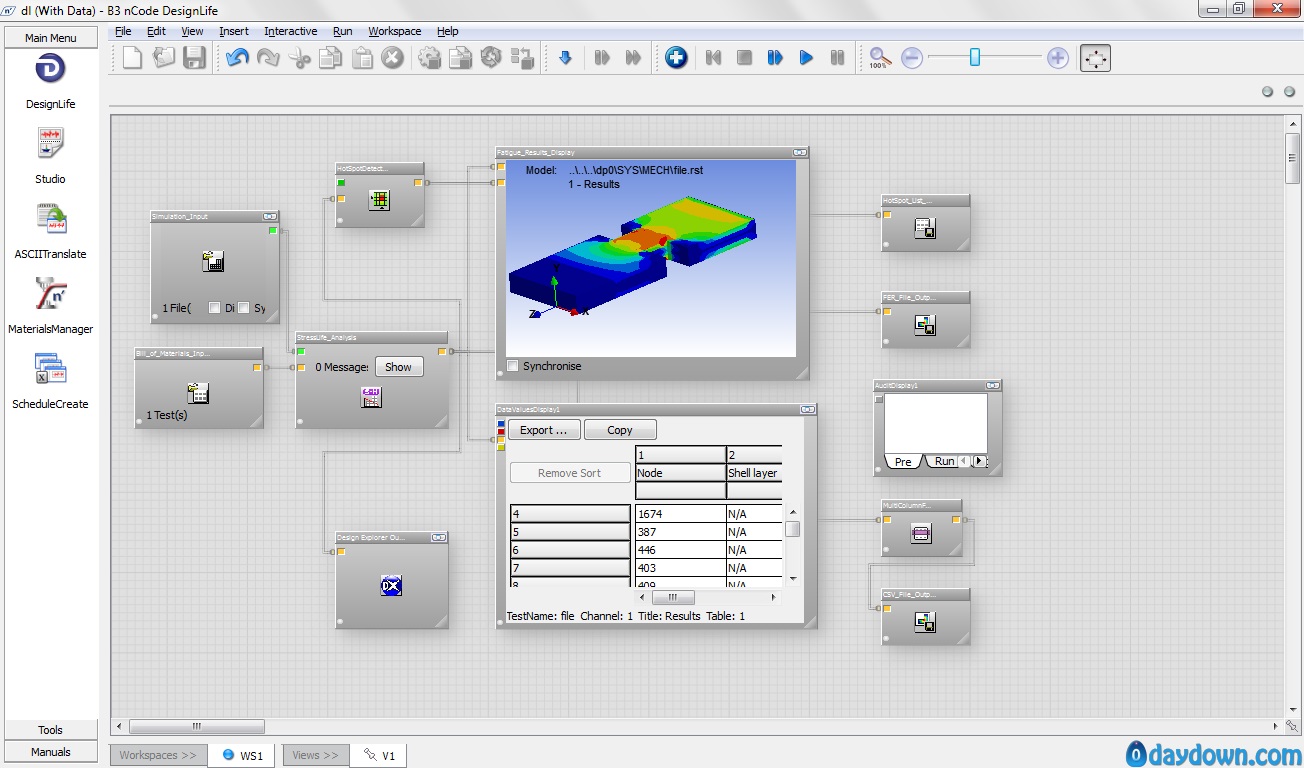Click the AuditDisplay1 tab scroll-left arrow
This screenshot has width=1304, height=768.
[964, 461]
